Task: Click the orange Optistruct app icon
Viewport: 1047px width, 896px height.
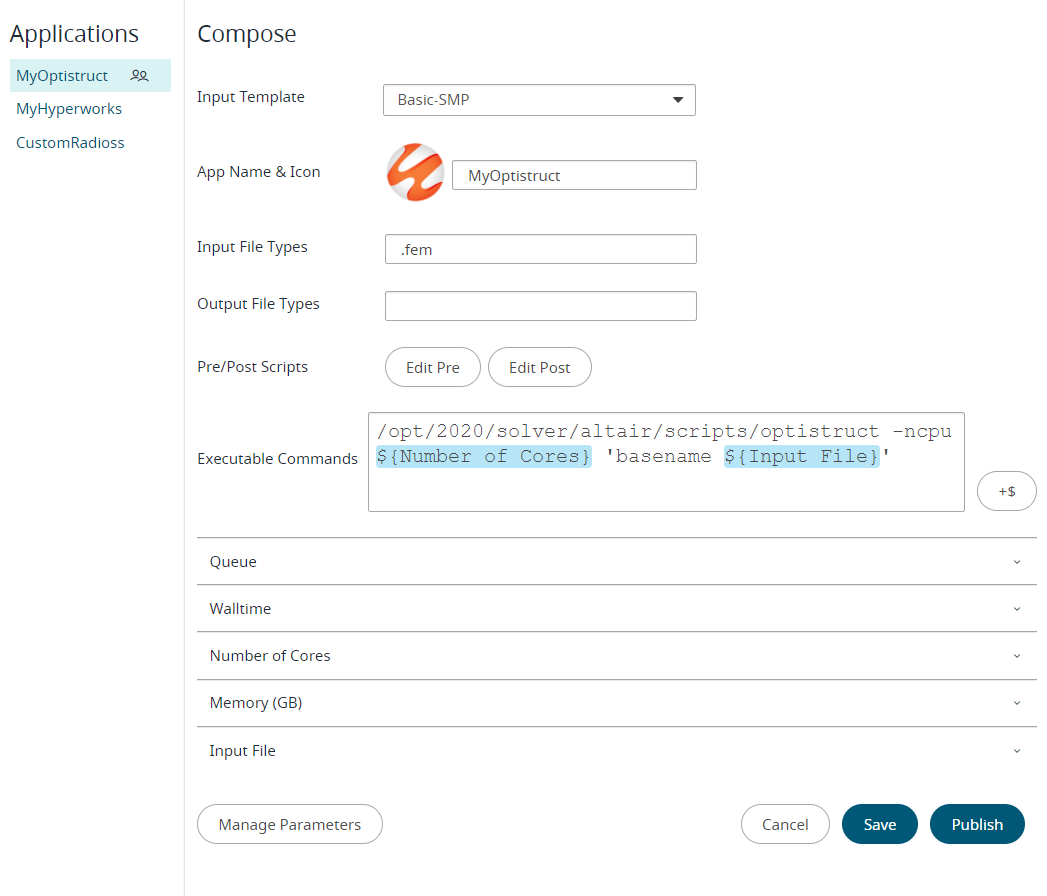Action: pos(415,172)
